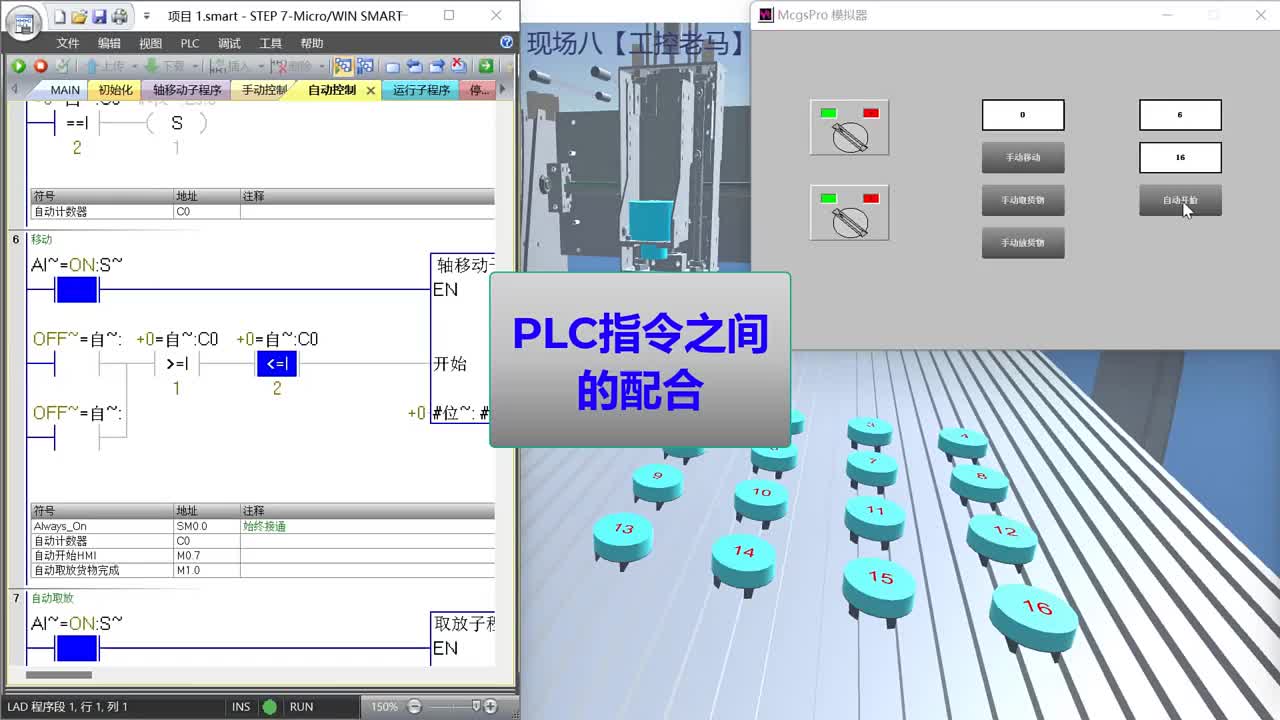Click the green RUN PLC icon
This screenshot has height=720, width=1280.
tap(18, 66)
